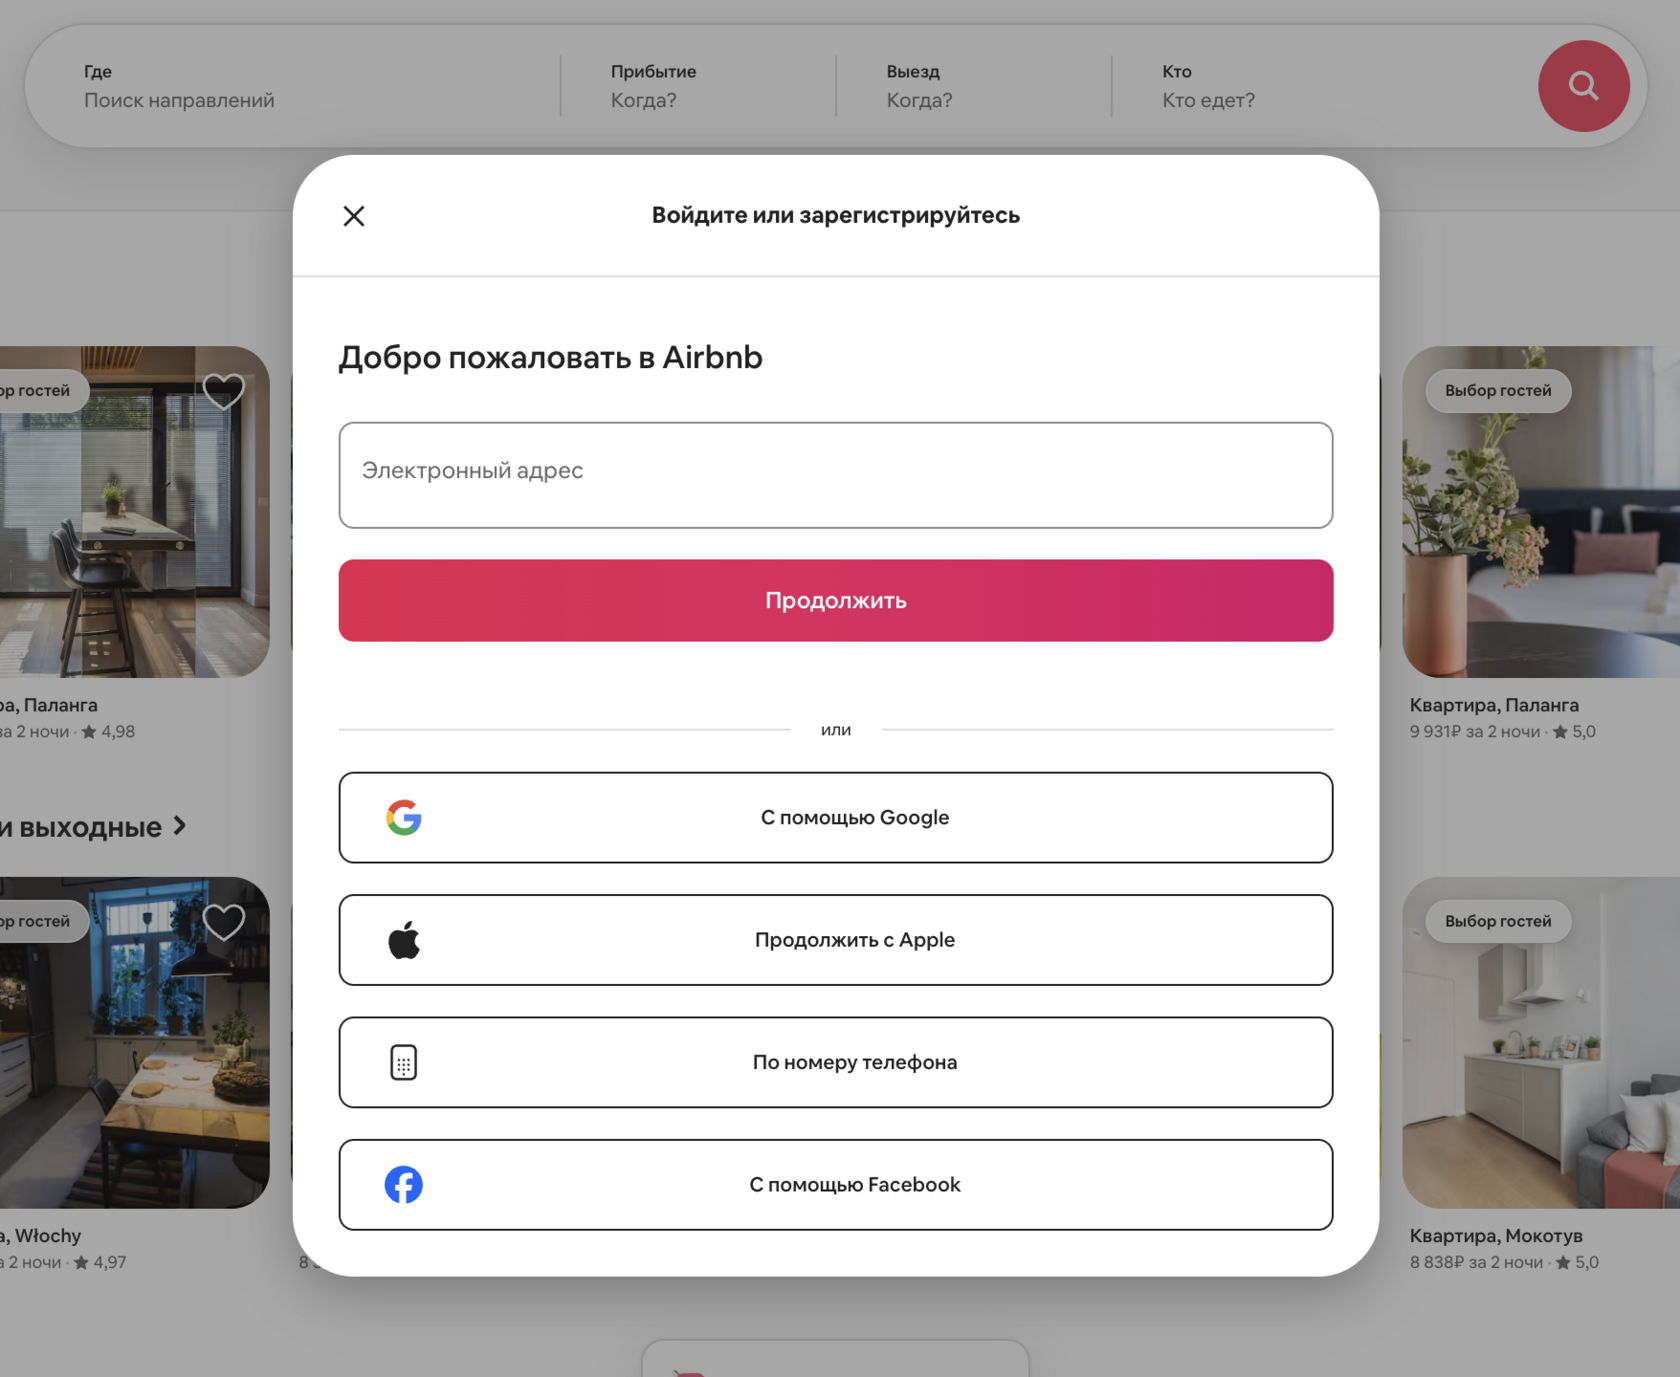The height and width of the screenshot is (1377, 1680).
Task: Select По номеру телефона login option
Action: coord(836,1063)
